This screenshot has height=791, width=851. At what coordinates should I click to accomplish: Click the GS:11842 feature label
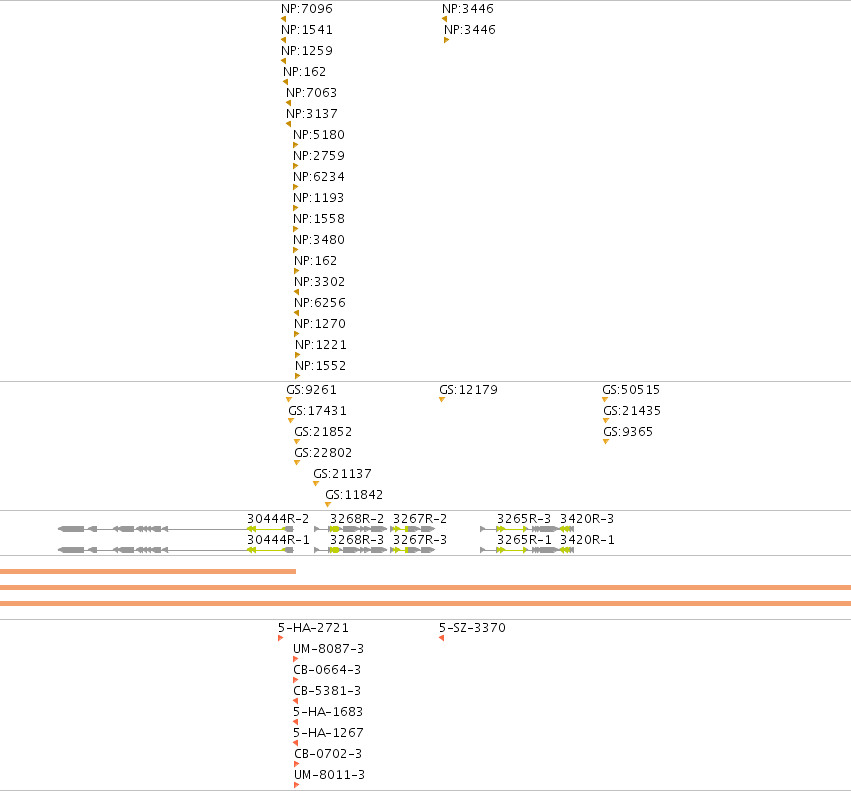coord(354,495)
